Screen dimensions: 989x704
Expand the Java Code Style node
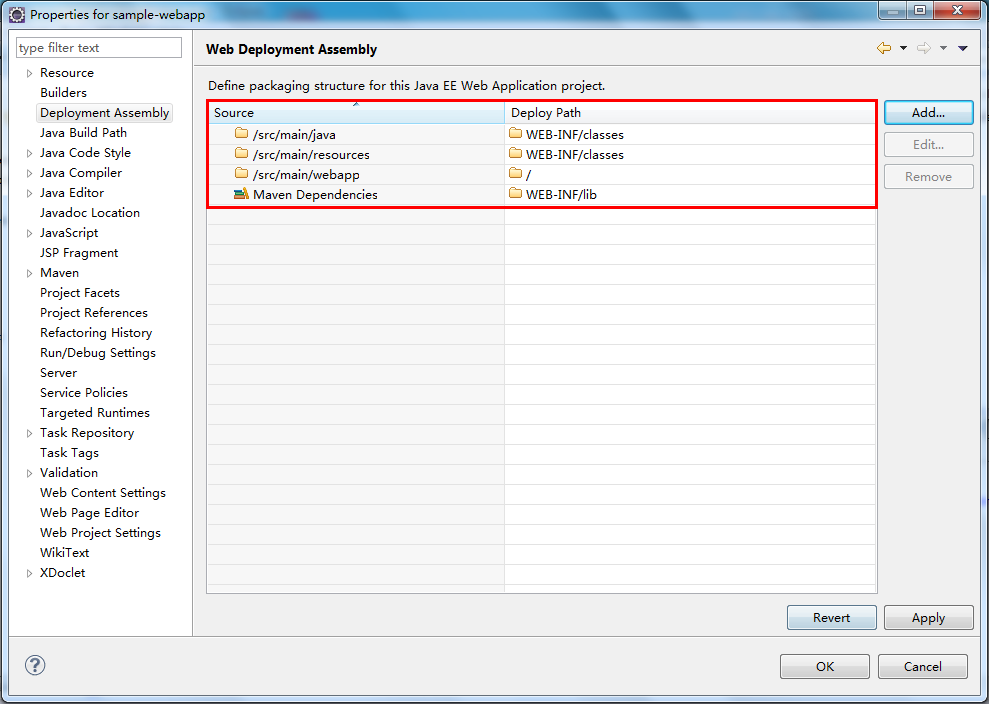coord(29,153)
